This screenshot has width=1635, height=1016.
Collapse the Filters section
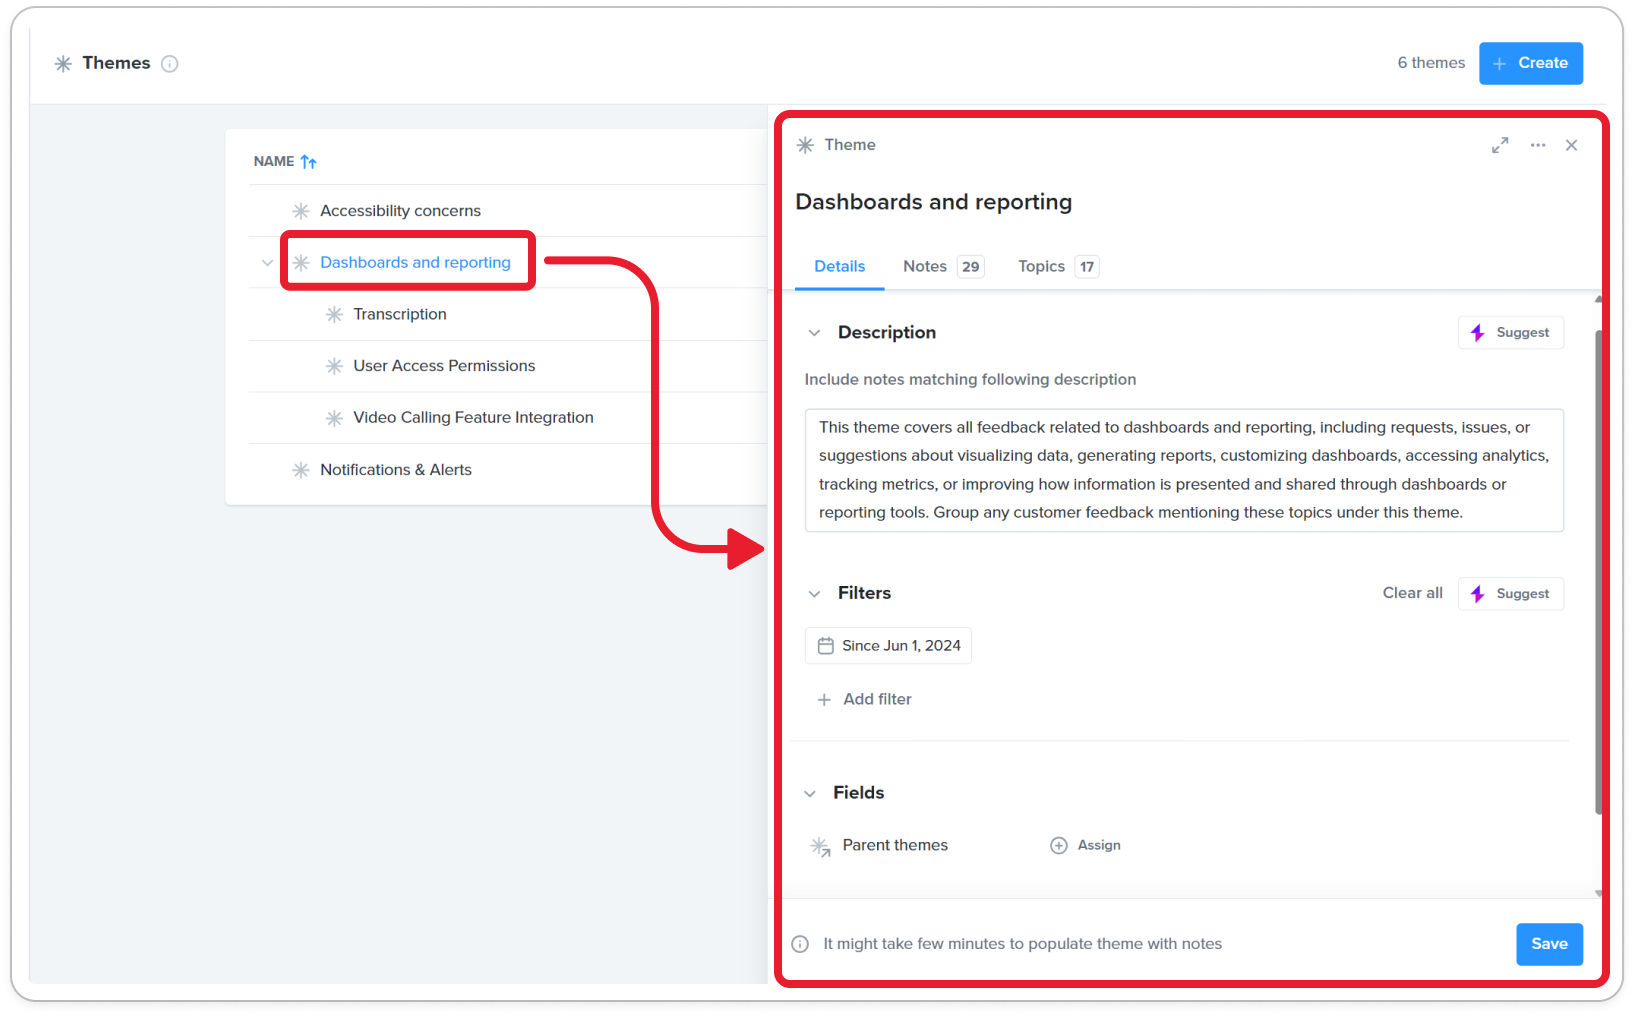tap(814, 594)
